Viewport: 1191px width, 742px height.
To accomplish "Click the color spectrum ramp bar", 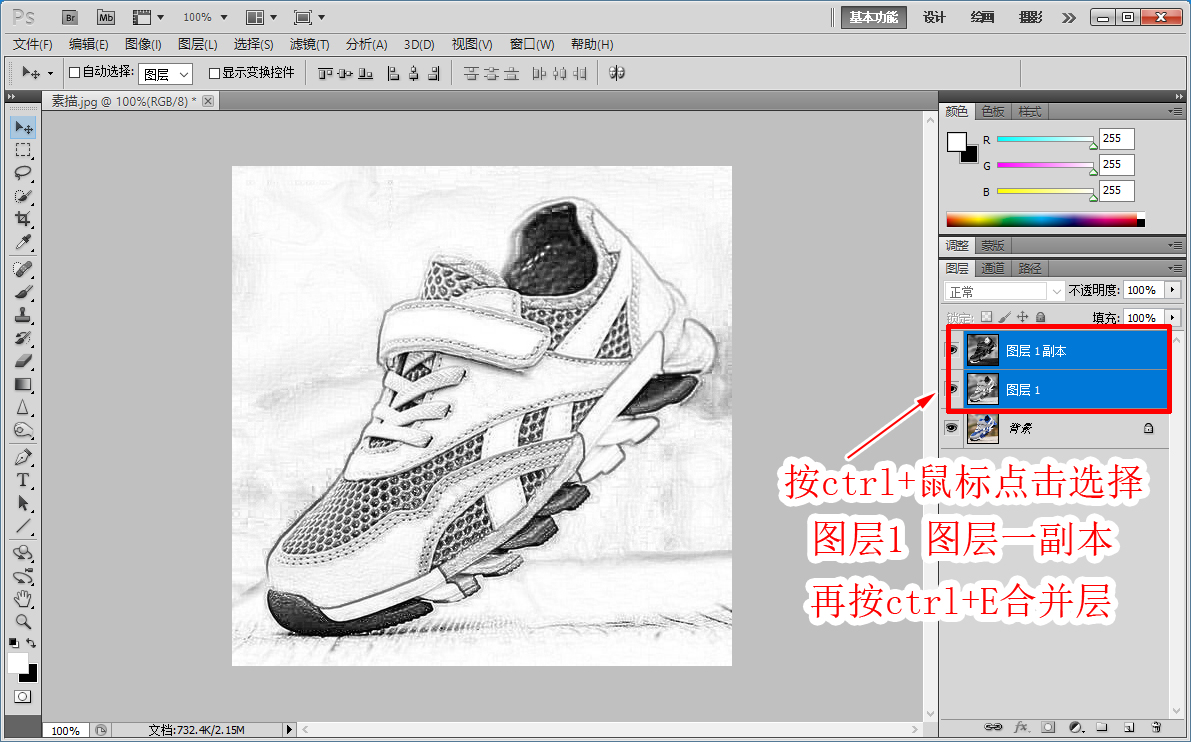I will tap(1042, 220).
